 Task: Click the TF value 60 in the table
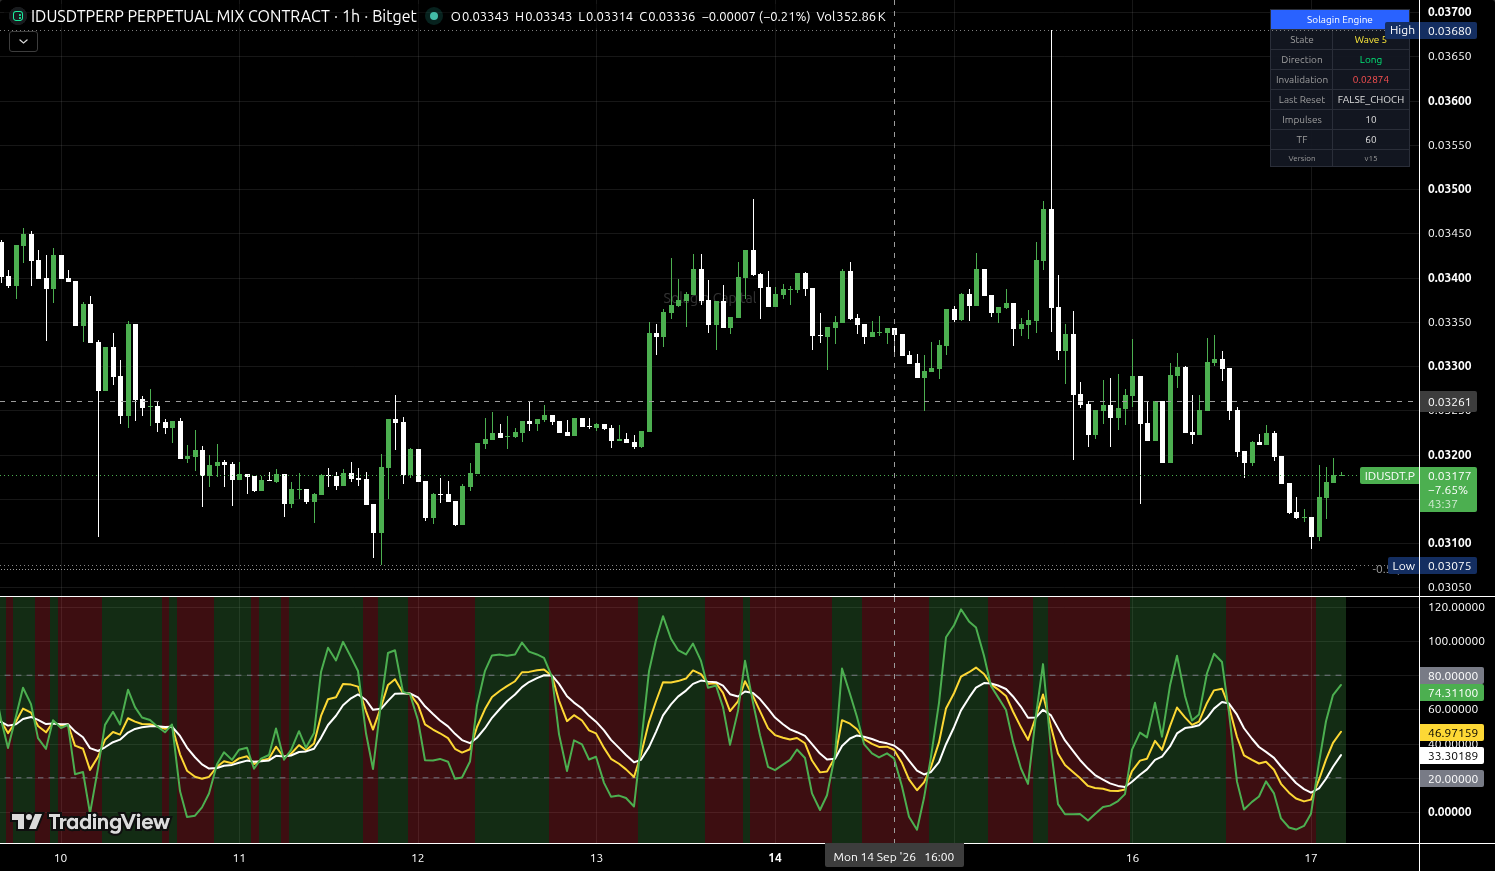point(1370,140)
